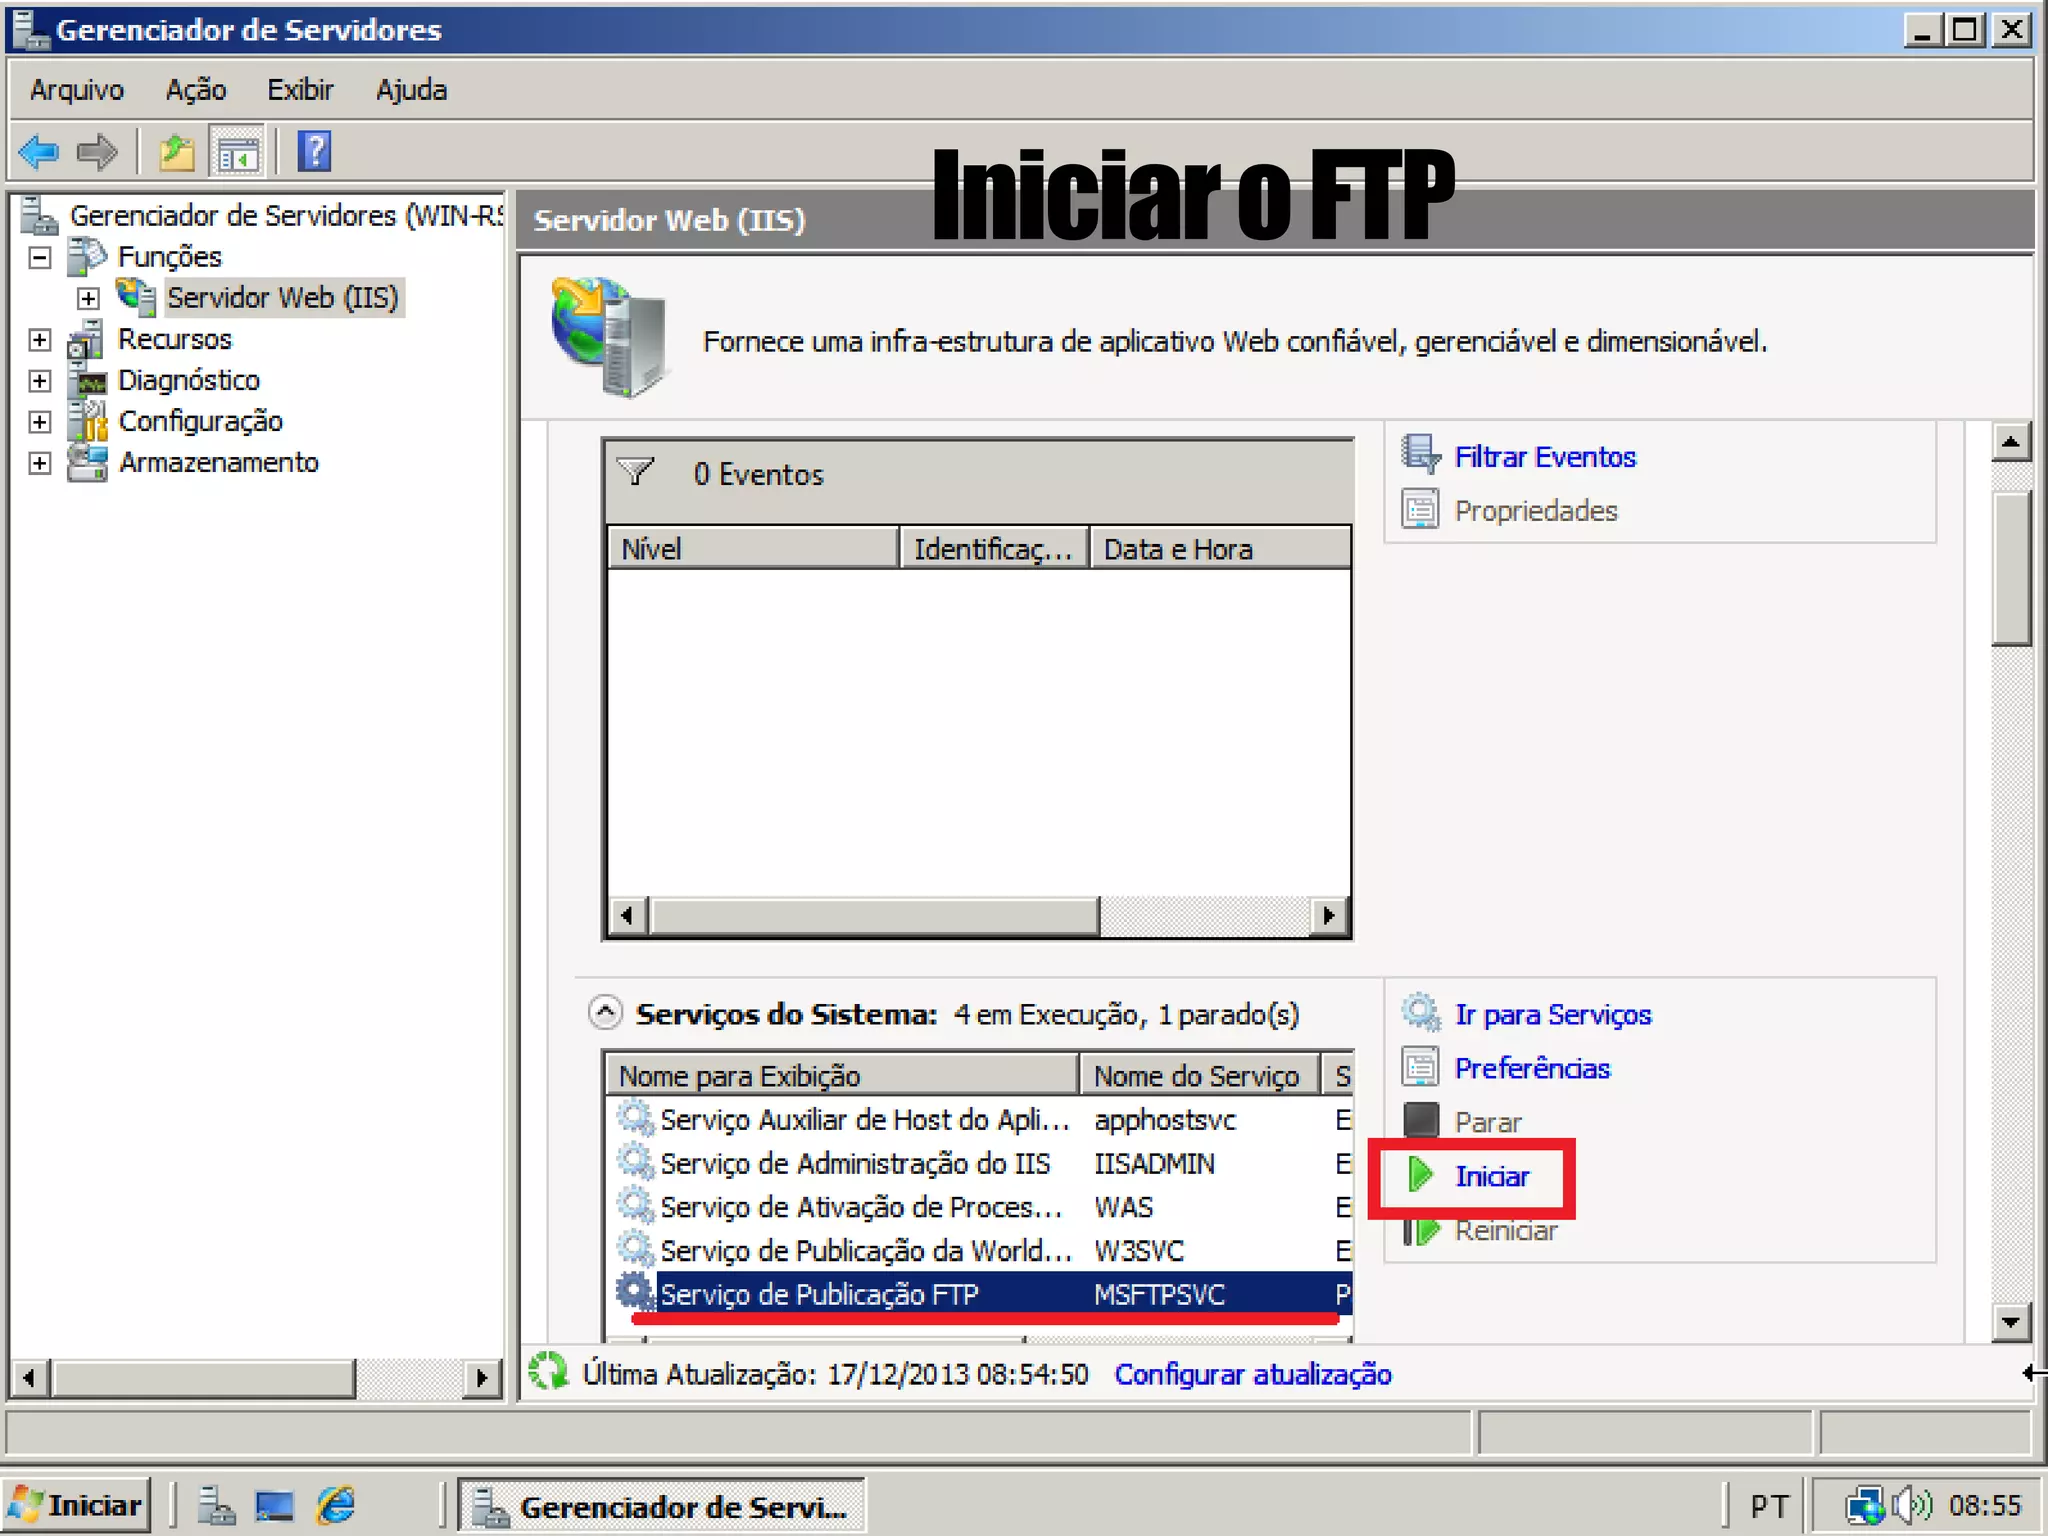
Task: Click the volume speaker tray icon
Action: pyautogui.click(x=1912, y=1505)
